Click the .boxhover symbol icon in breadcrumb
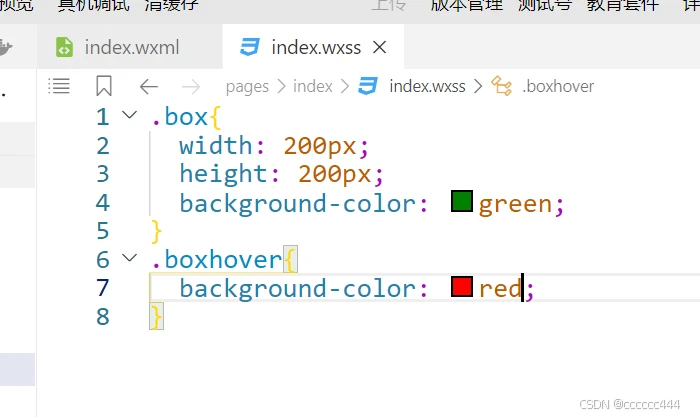Image resolution: width=700 pixels, height=417 pixels. [502, 86]
